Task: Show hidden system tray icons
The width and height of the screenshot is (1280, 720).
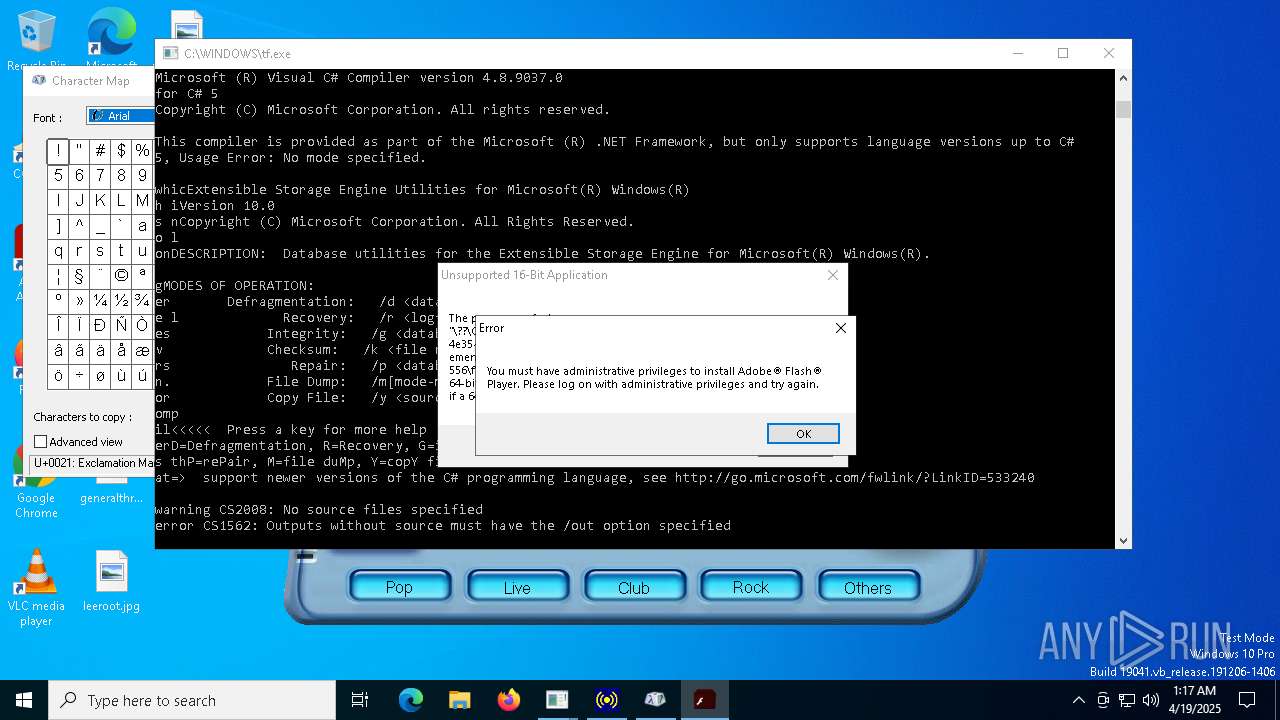Action: [x=1078, y=700]
